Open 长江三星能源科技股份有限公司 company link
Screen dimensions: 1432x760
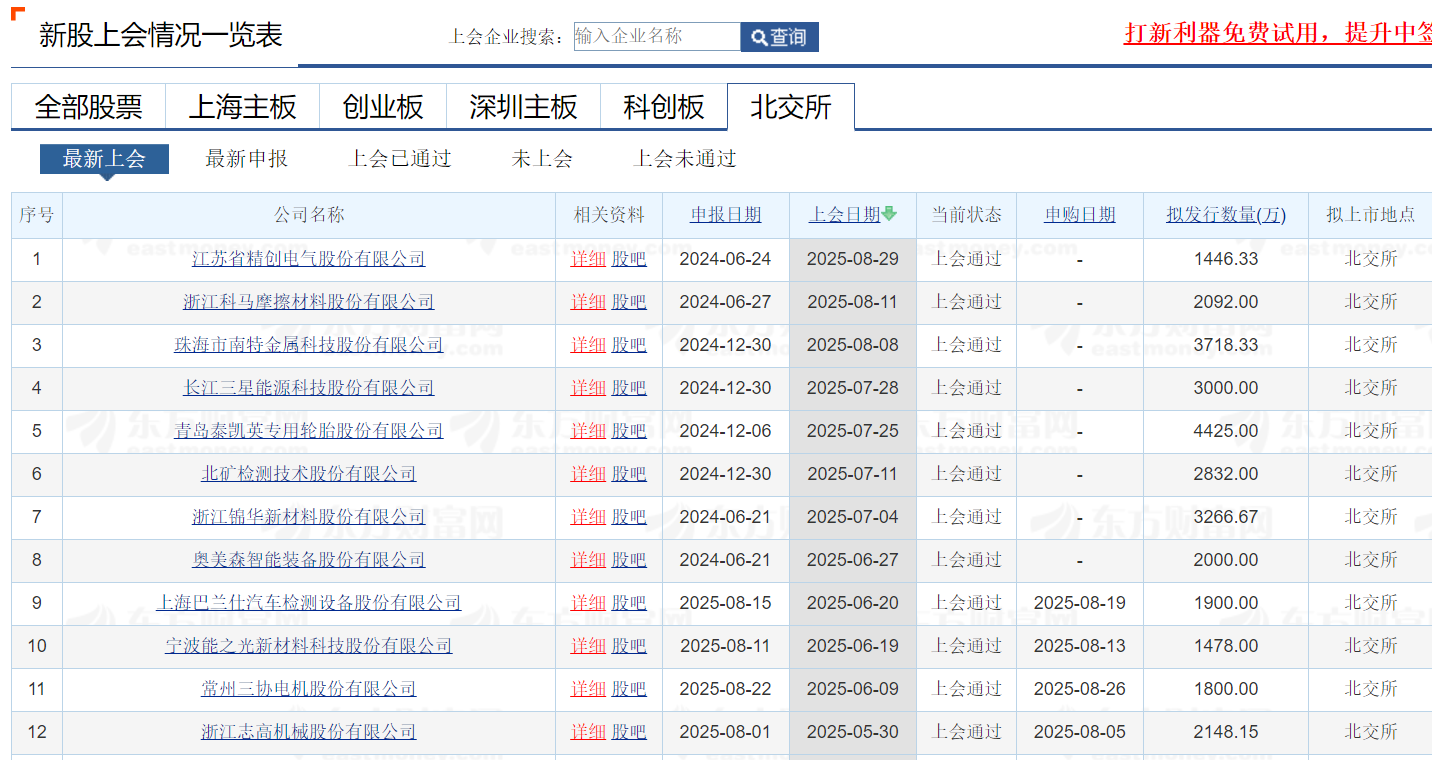309,388
